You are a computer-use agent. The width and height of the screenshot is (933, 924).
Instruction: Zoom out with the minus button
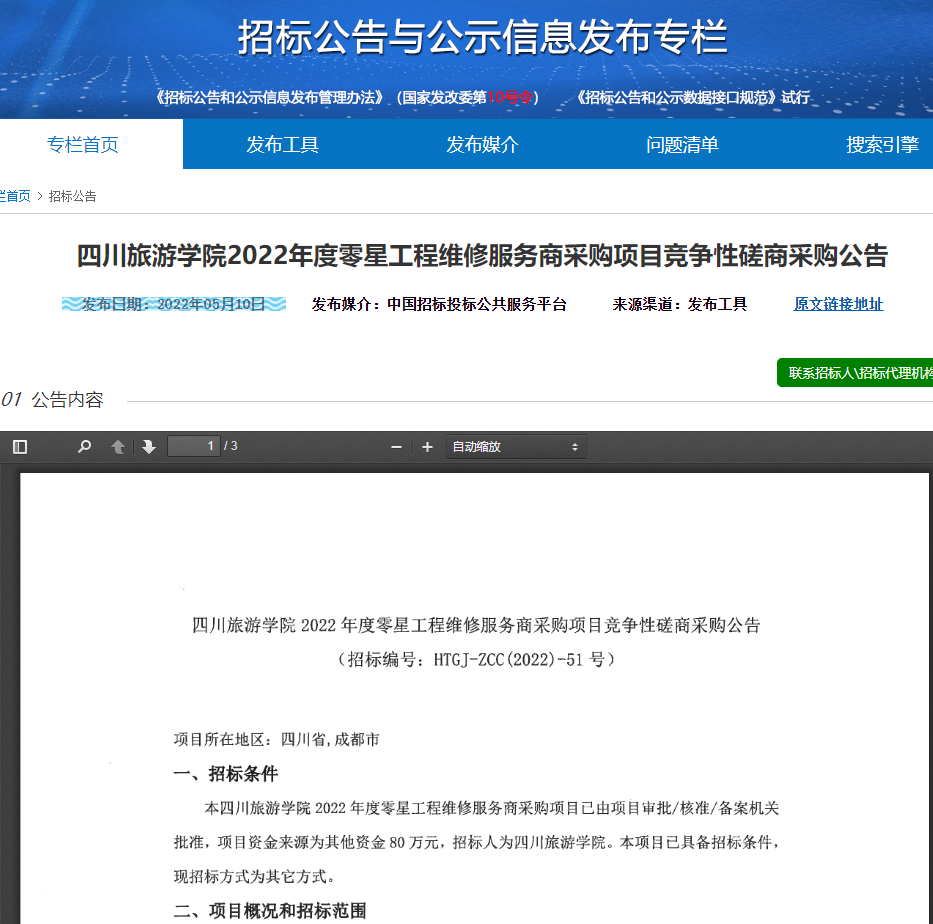(x=396, y=447)
